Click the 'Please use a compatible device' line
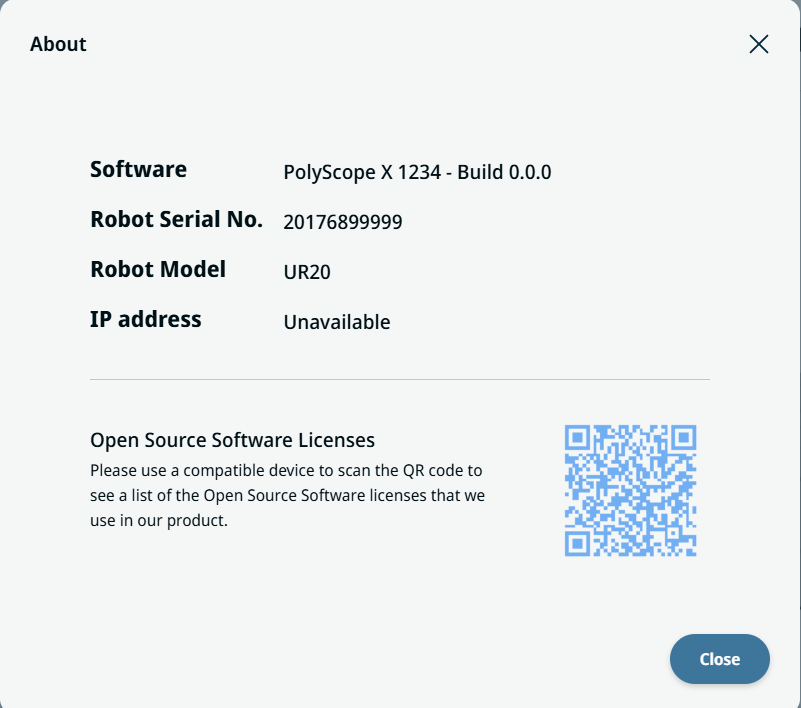This screenshot has height=708, width=801. [x=286, y=470]
